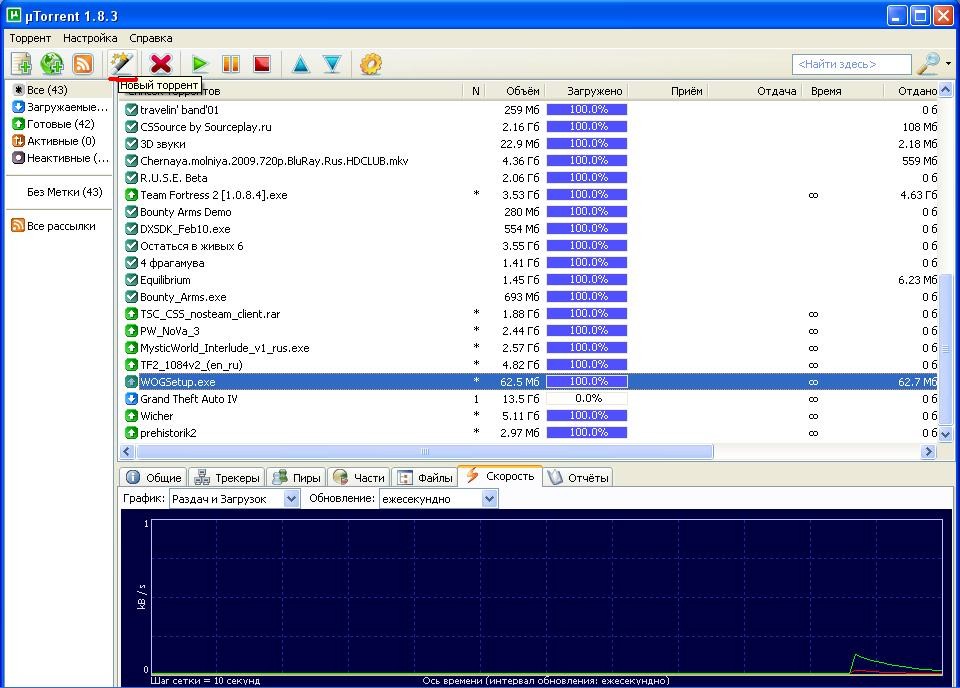Click the orange Pause torrent icon
The height and width of the screenshot is (688, 960).
(231, 64)
